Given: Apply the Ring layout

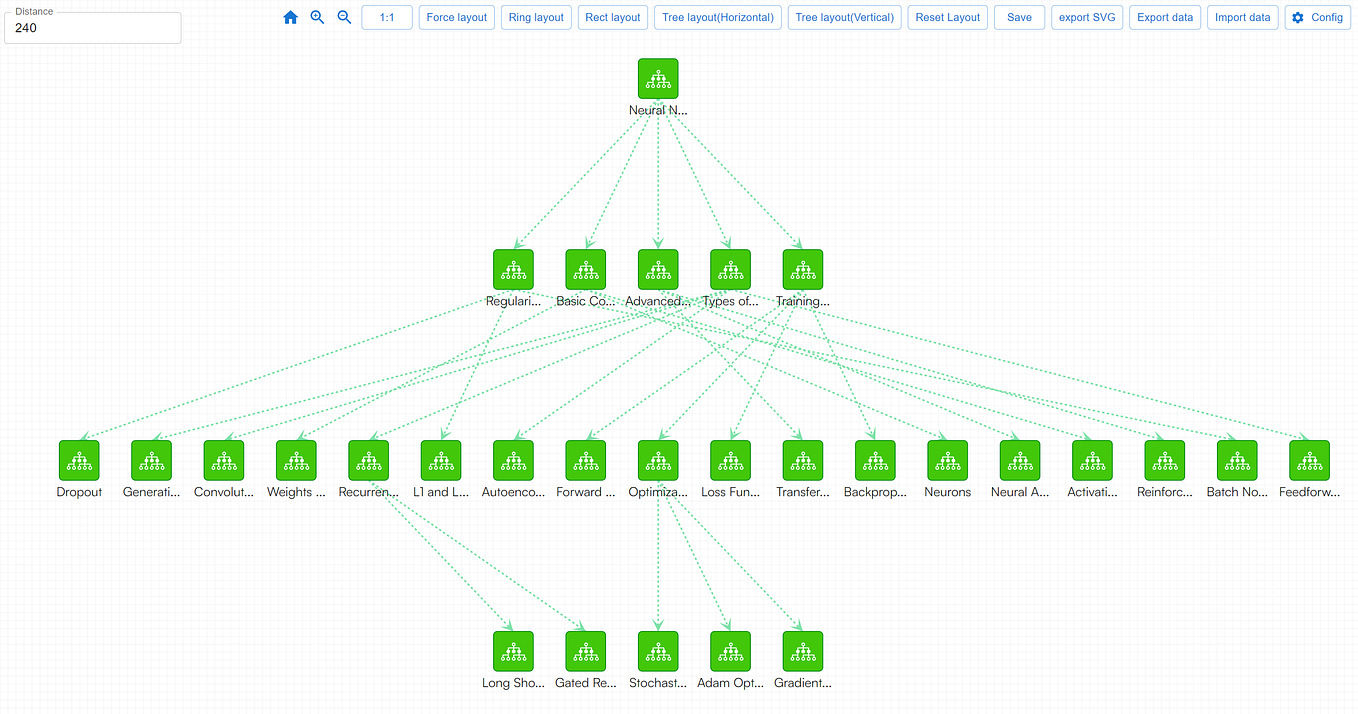Looking at the screenshot, I should tap(536, 17).
